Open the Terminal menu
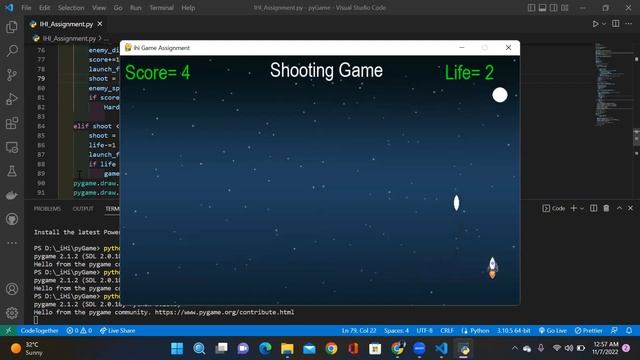This screenshot has height=360, width=640. click(161, 8)
